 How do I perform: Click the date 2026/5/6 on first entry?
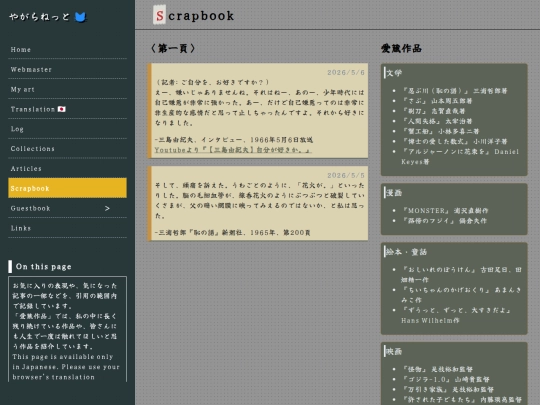point(346,72)
